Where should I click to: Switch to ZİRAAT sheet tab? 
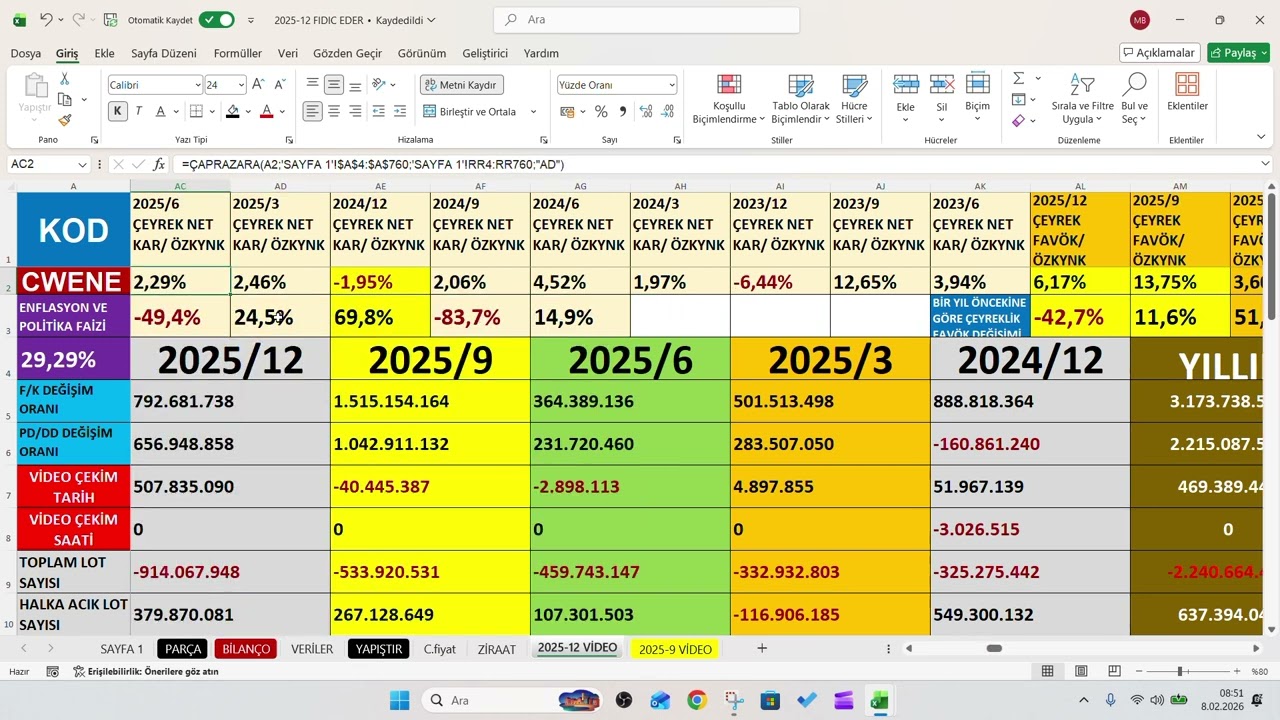tap(497, 649)
